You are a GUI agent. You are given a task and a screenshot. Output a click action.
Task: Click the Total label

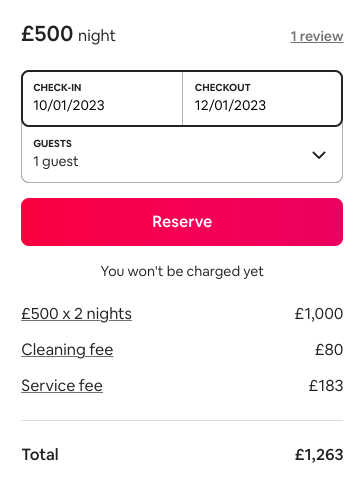coord(40,455)
